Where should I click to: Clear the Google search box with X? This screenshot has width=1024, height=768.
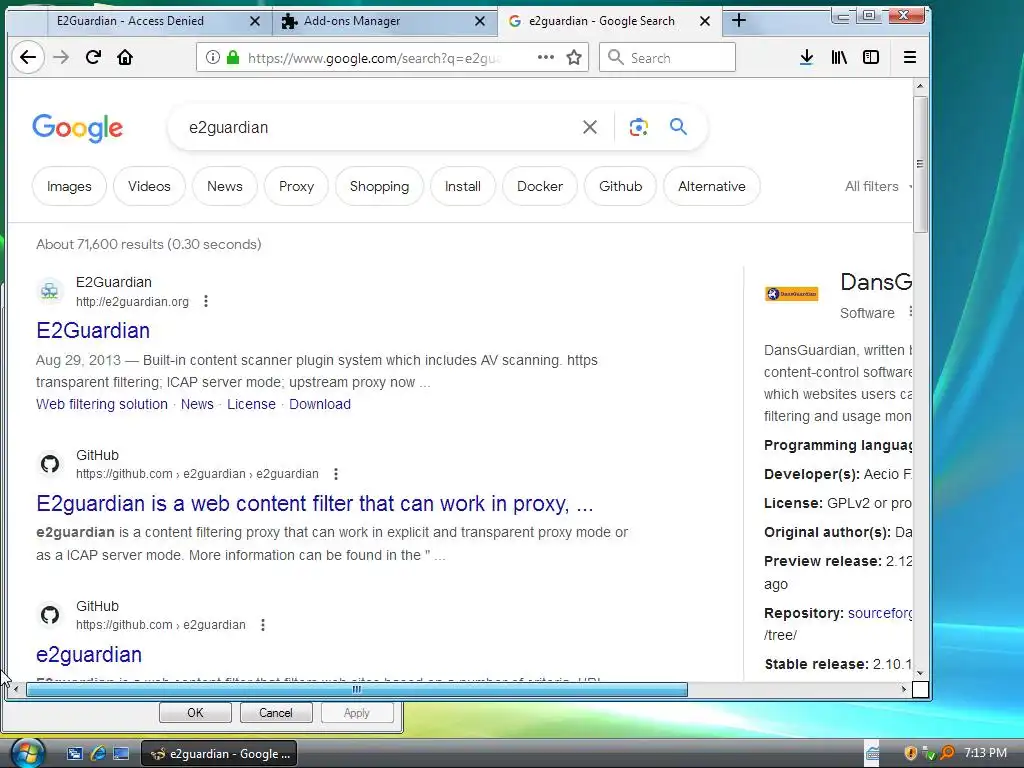[x=590, y=127]
